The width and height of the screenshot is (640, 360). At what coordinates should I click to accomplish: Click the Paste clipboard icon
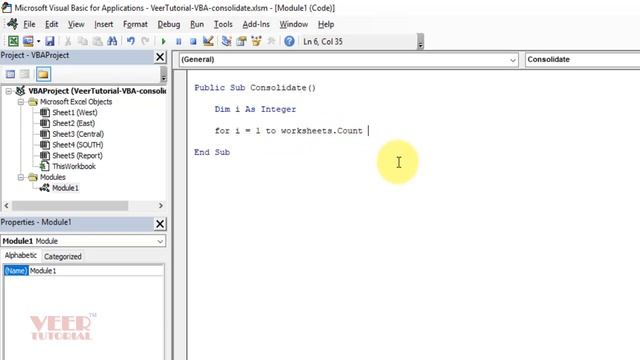pyautogui.click(x=98, y=41)
